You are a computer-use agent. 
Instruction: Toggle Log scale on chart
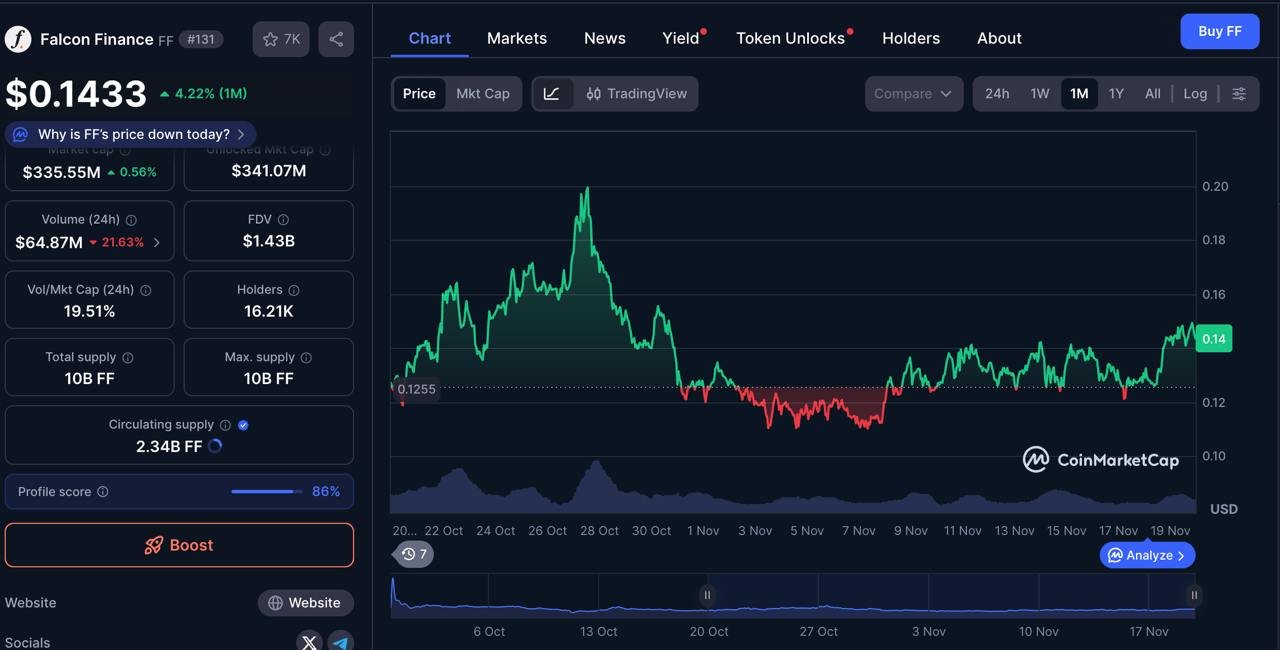click(1195, 94)
